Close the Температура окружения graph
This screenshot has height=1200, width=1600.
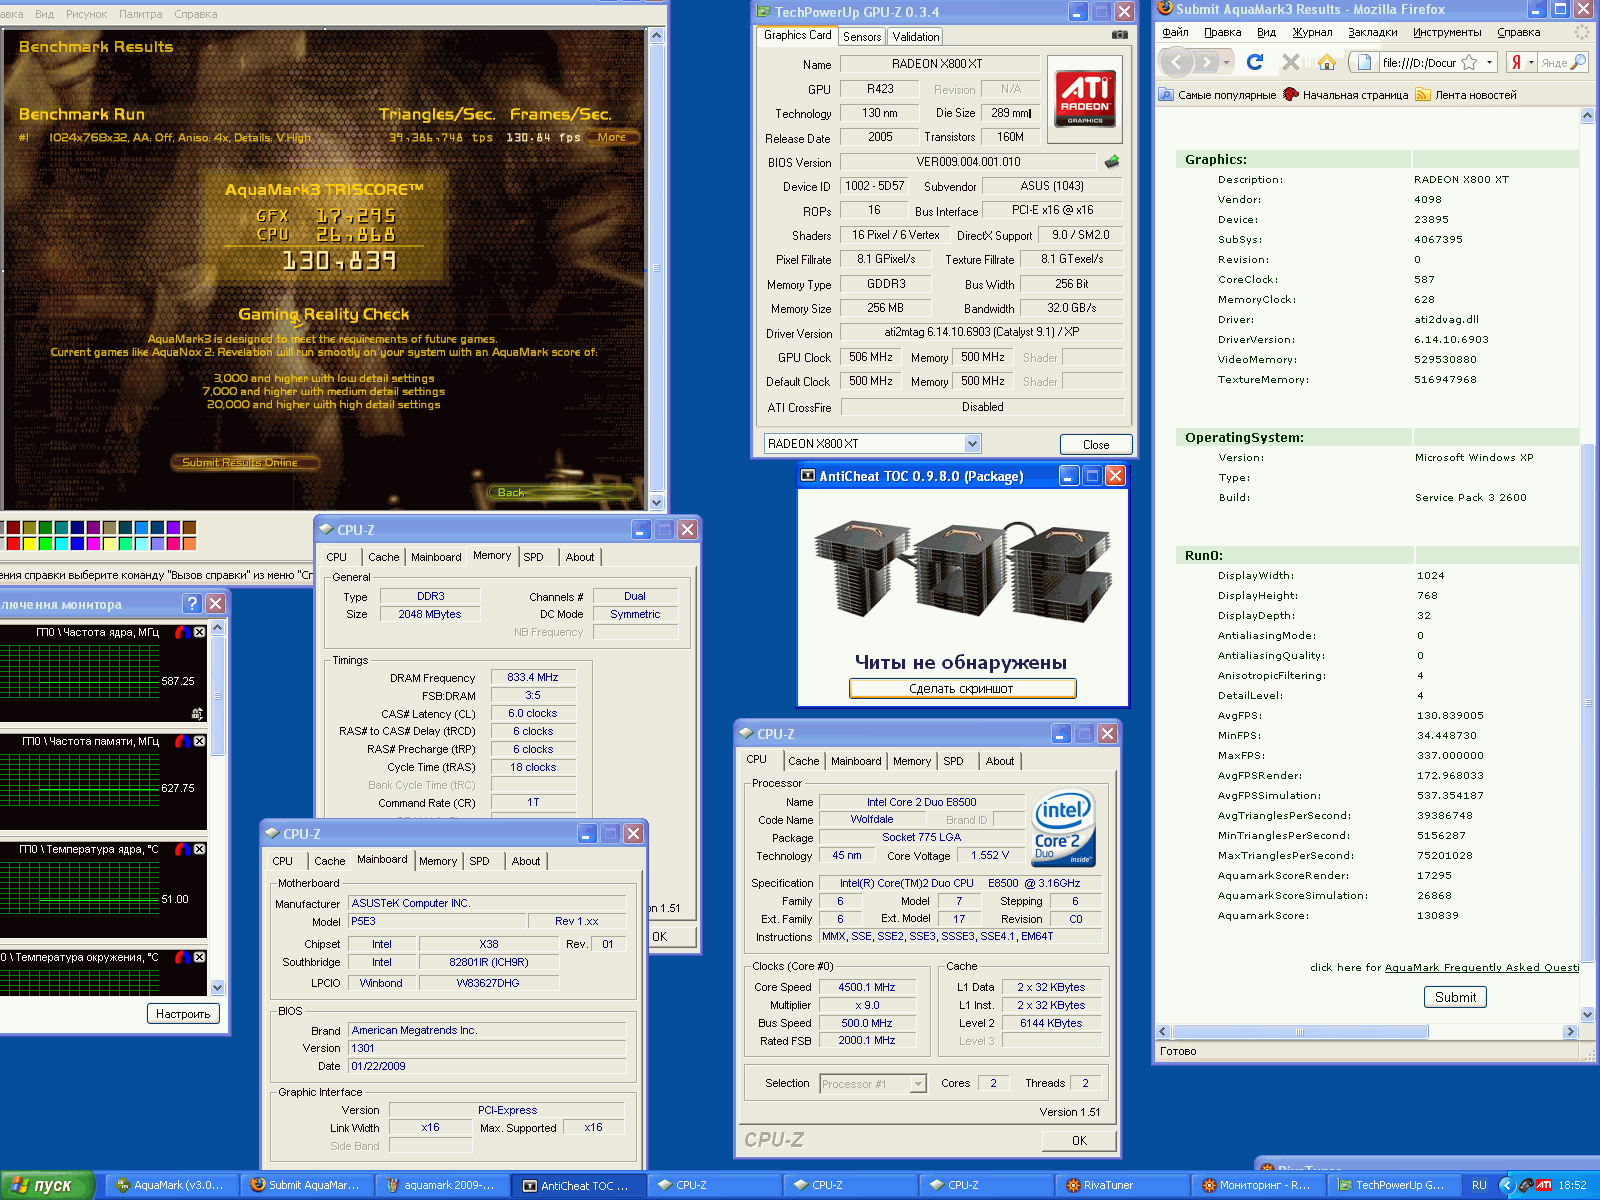pos(199,957)
